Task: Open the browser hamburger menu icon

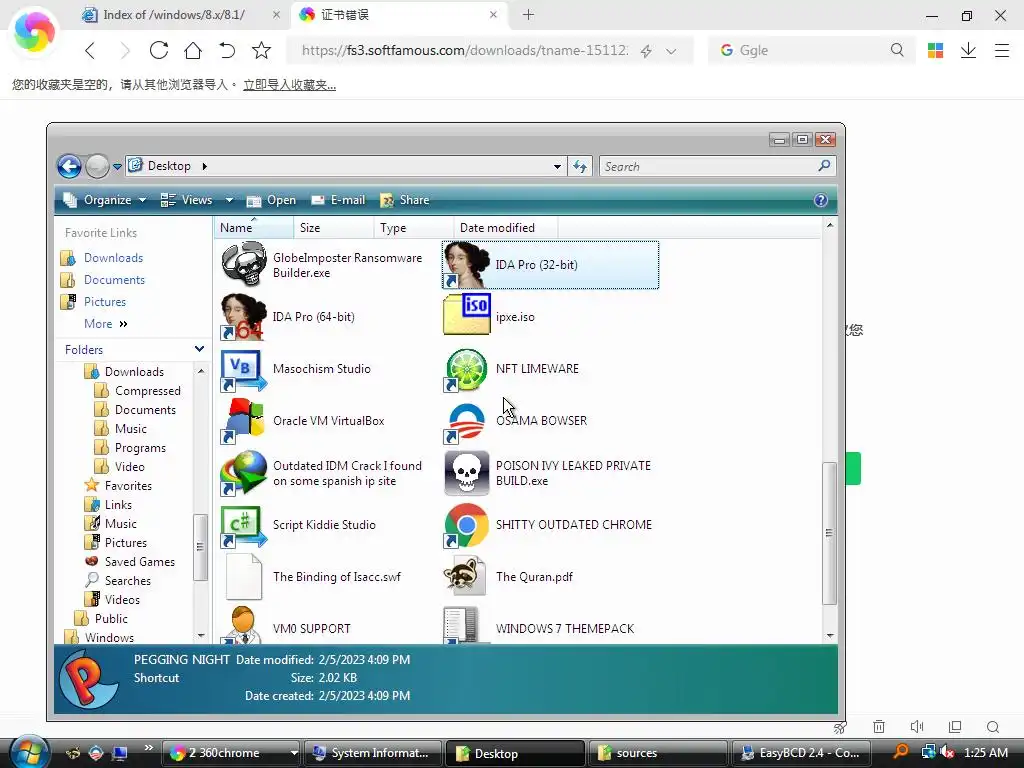Action: (x=1002, y=50)
